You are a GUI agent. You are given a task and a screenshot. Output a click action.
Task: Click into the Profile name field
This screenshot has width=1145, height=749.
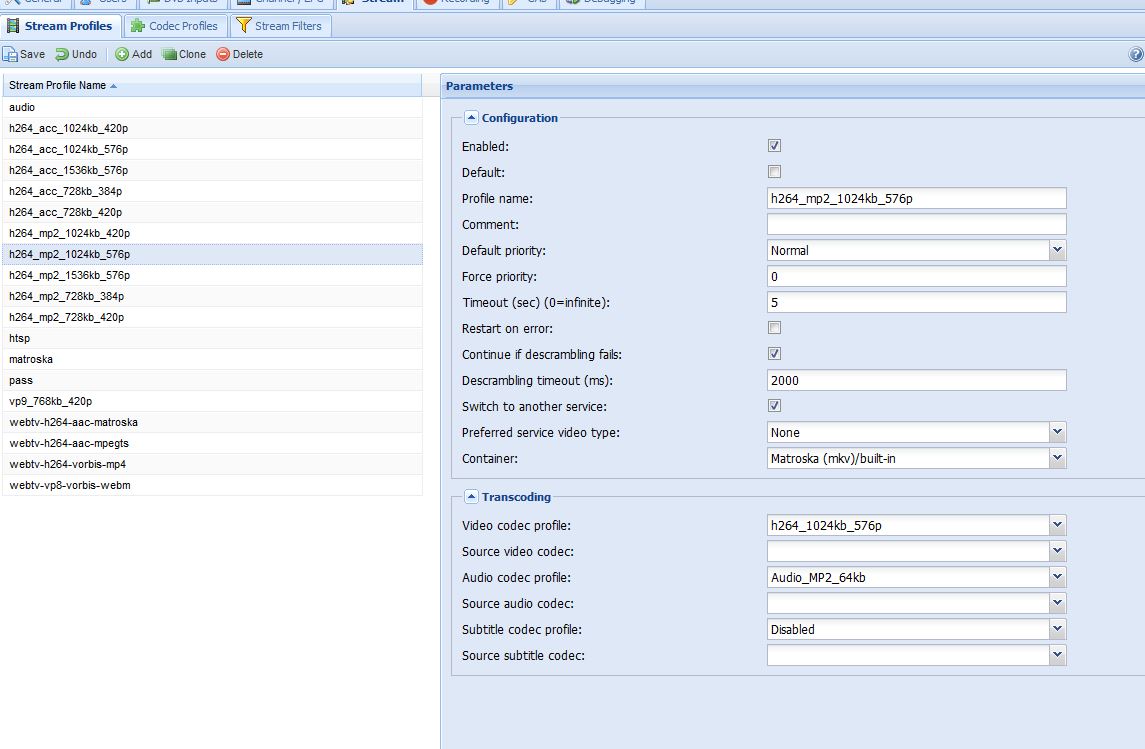(916, 199)
